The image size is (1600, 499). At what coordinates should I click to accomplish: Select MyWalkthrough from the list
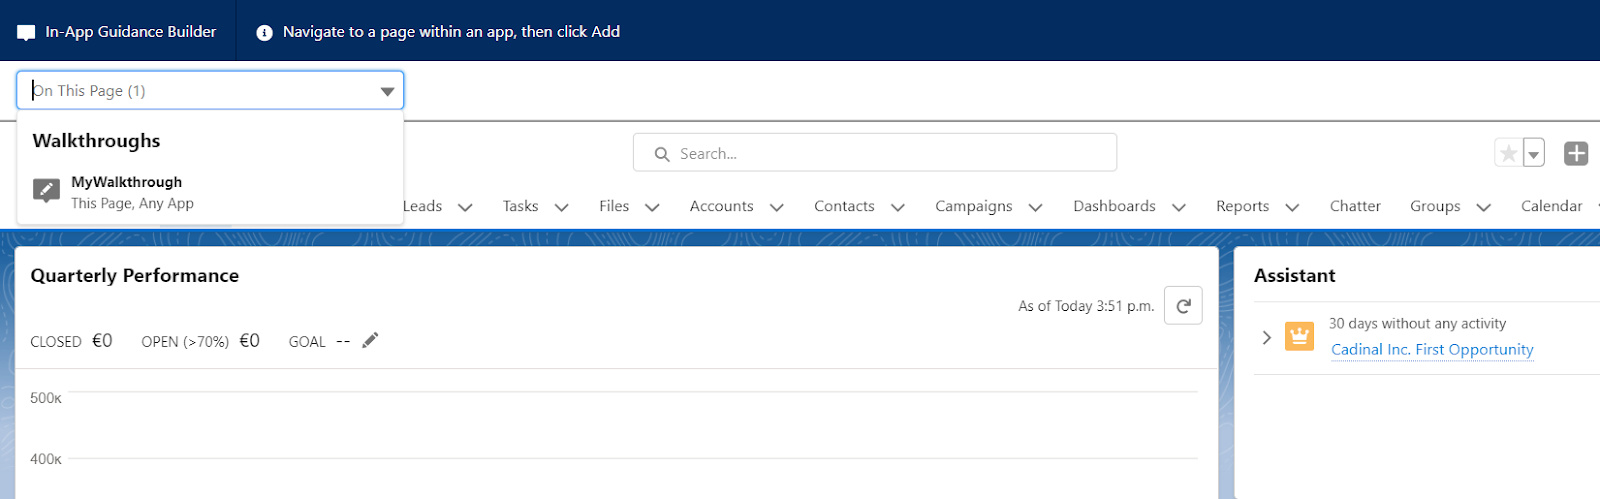[126, 182]
